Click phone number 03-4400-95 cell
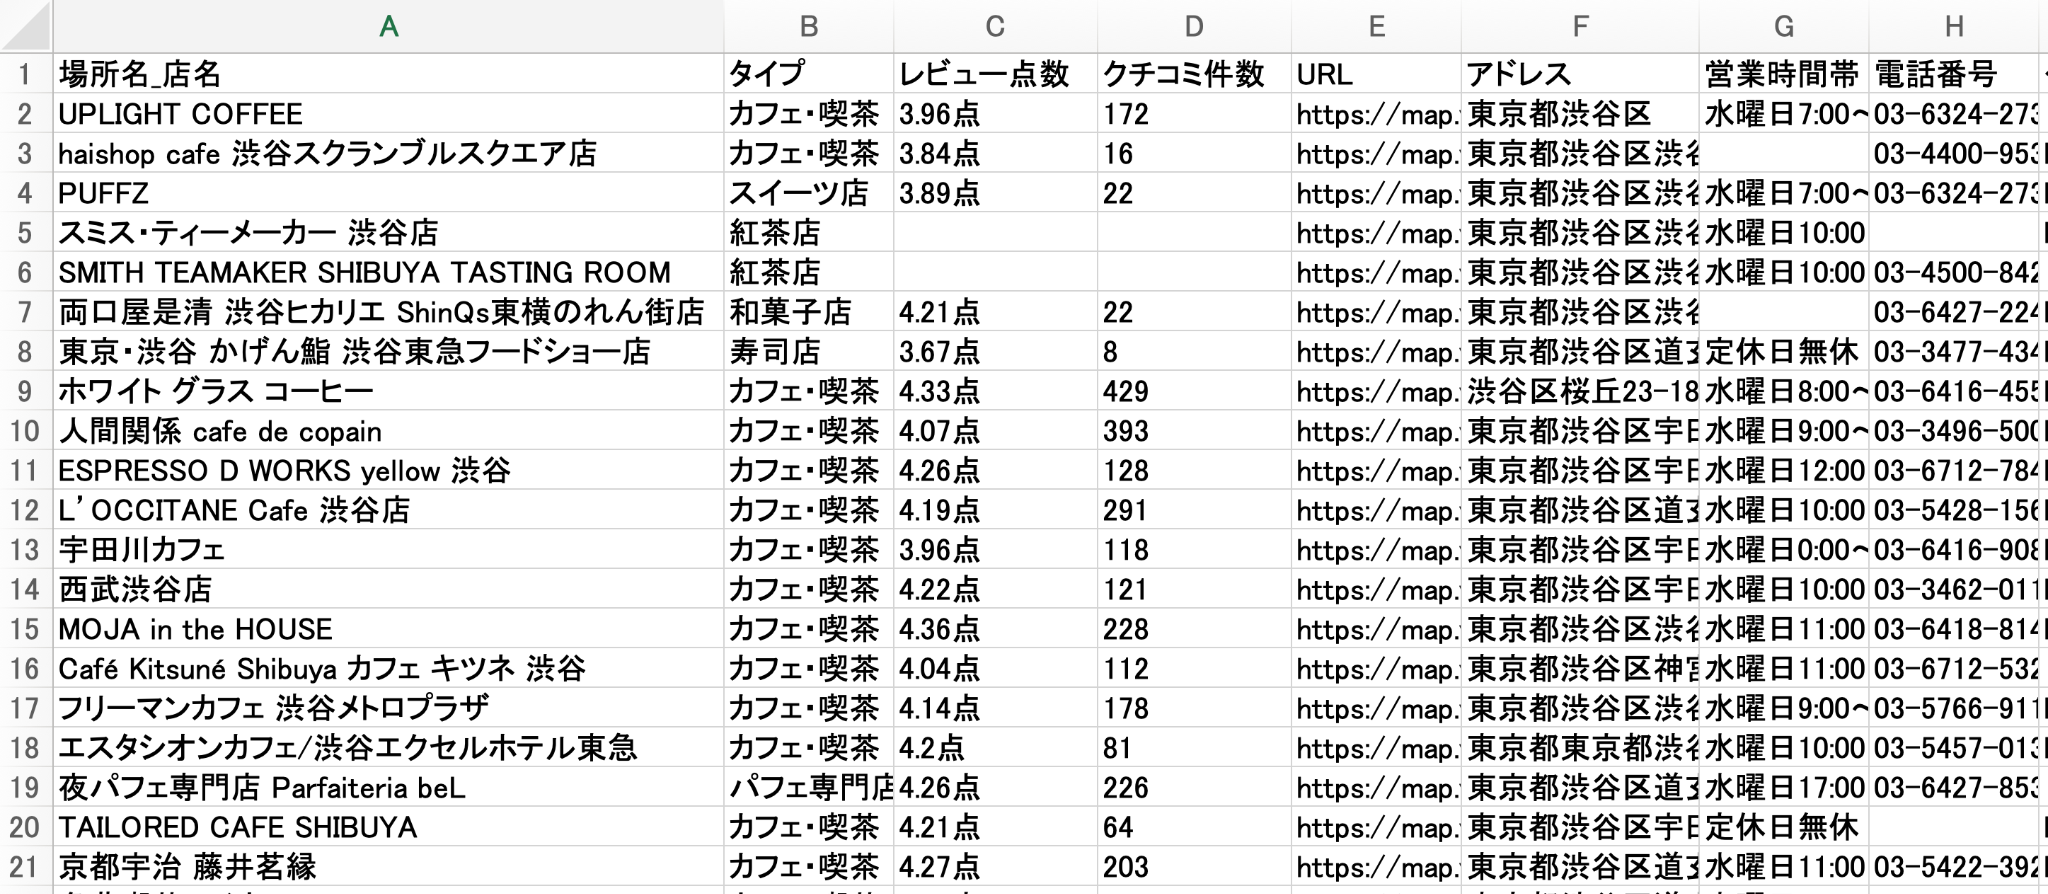Viewport: 2048px width, 894px height. (1954, 153)
